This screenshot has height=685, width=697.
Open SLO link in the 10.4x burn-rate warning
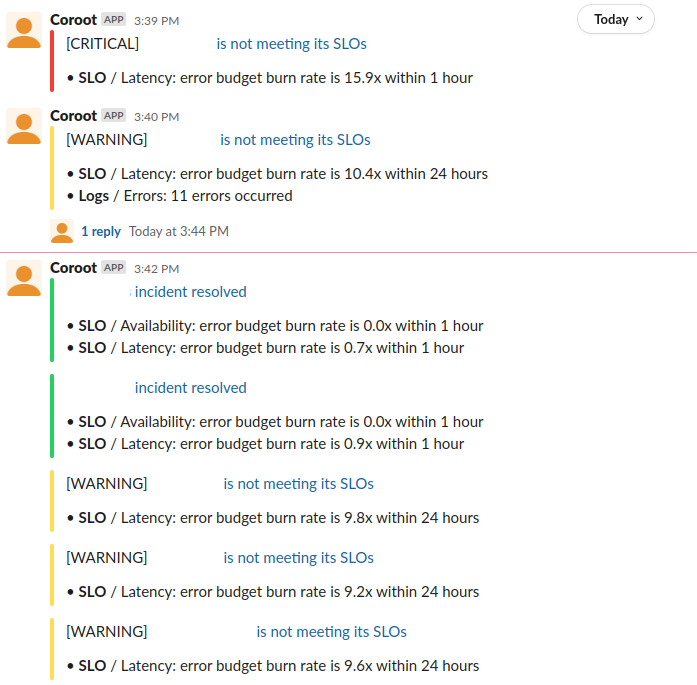pyautogui.click(x=295, y=140)
